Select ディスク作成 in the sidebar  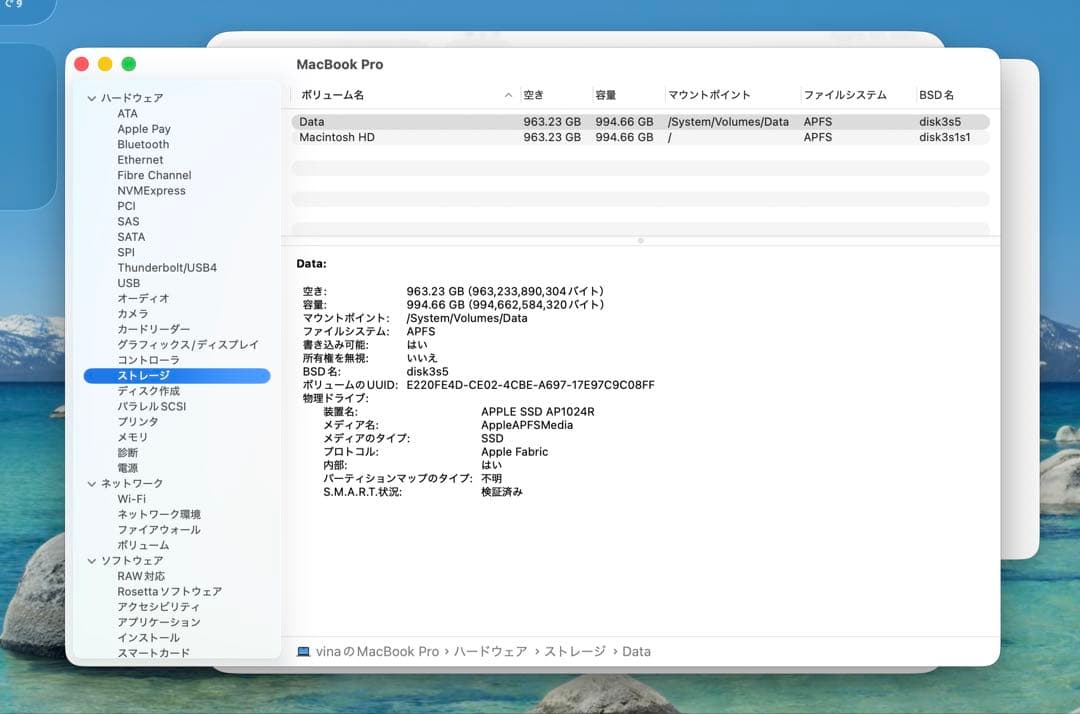coord(149,391)
